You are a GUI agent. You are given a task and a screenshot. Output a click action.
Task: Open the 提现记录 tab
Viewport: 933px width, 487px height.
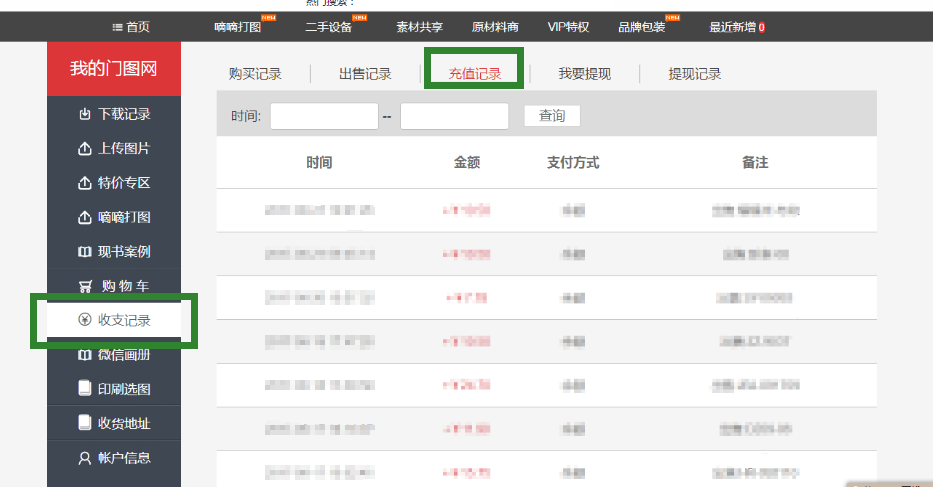coord(694,74)
